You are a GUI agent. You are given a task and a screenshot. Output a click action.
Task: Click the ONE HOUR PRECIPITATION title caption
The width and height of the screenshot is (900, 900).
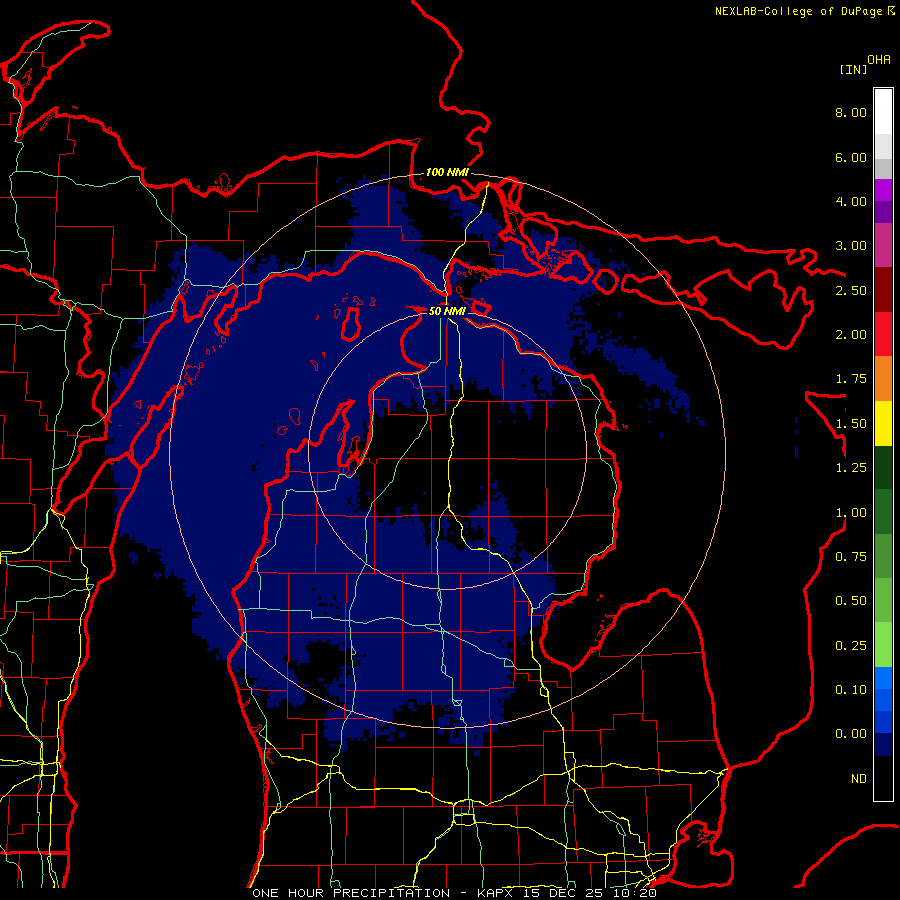(454, 893)
